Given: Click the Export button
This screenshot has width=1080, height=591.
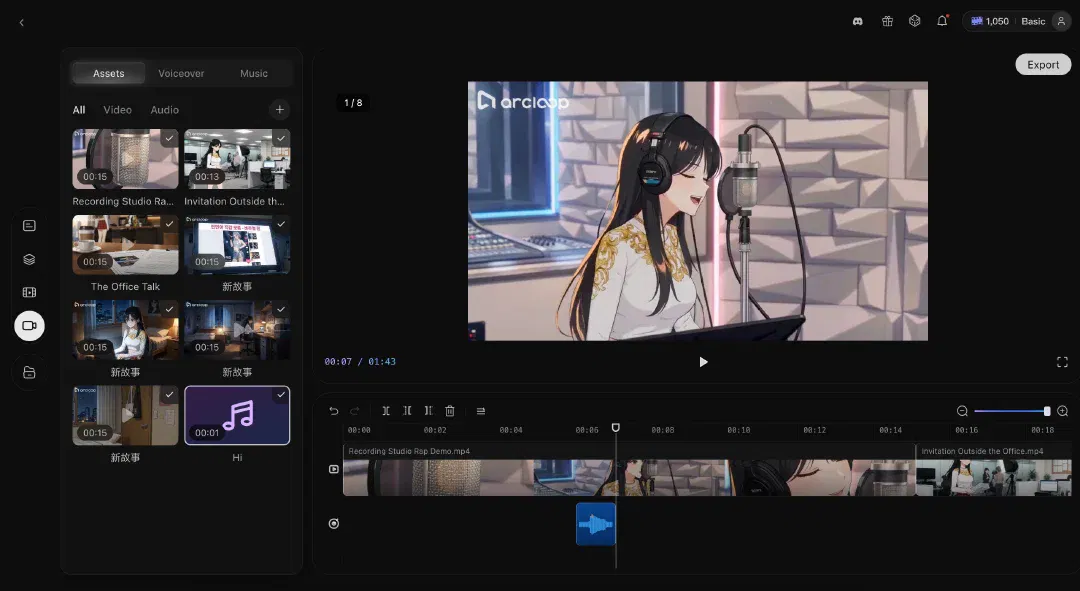Looking at the screenshot, I should click(x=1043, y=64).
